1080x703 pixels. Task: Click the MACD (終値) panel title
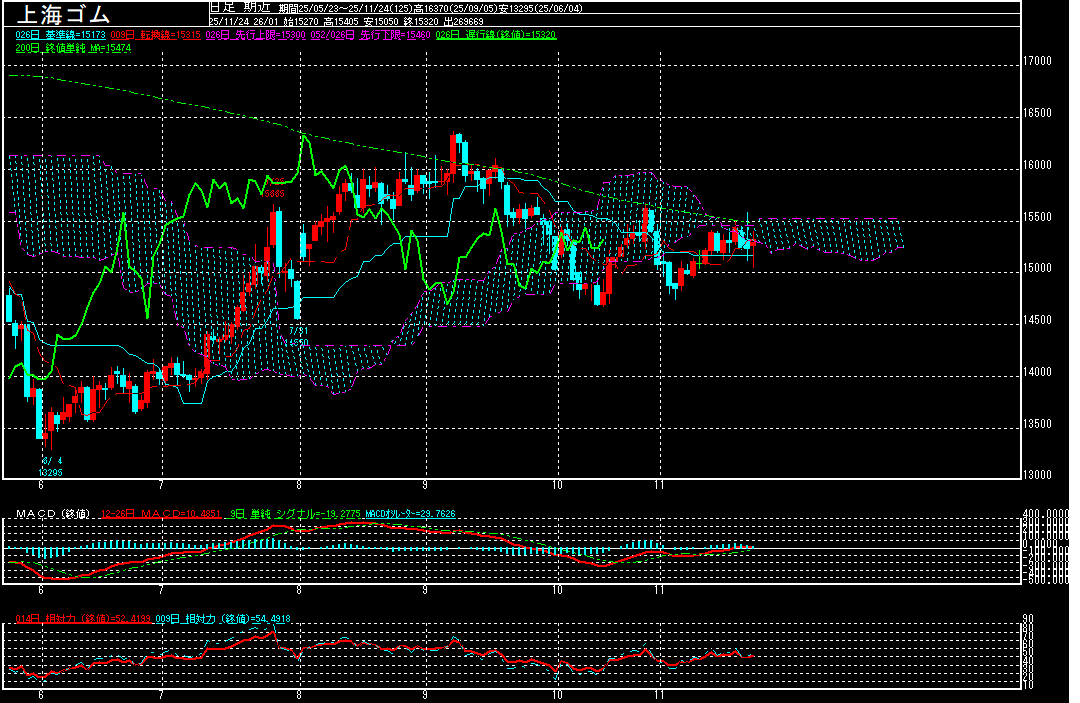(x=52, y=514)
